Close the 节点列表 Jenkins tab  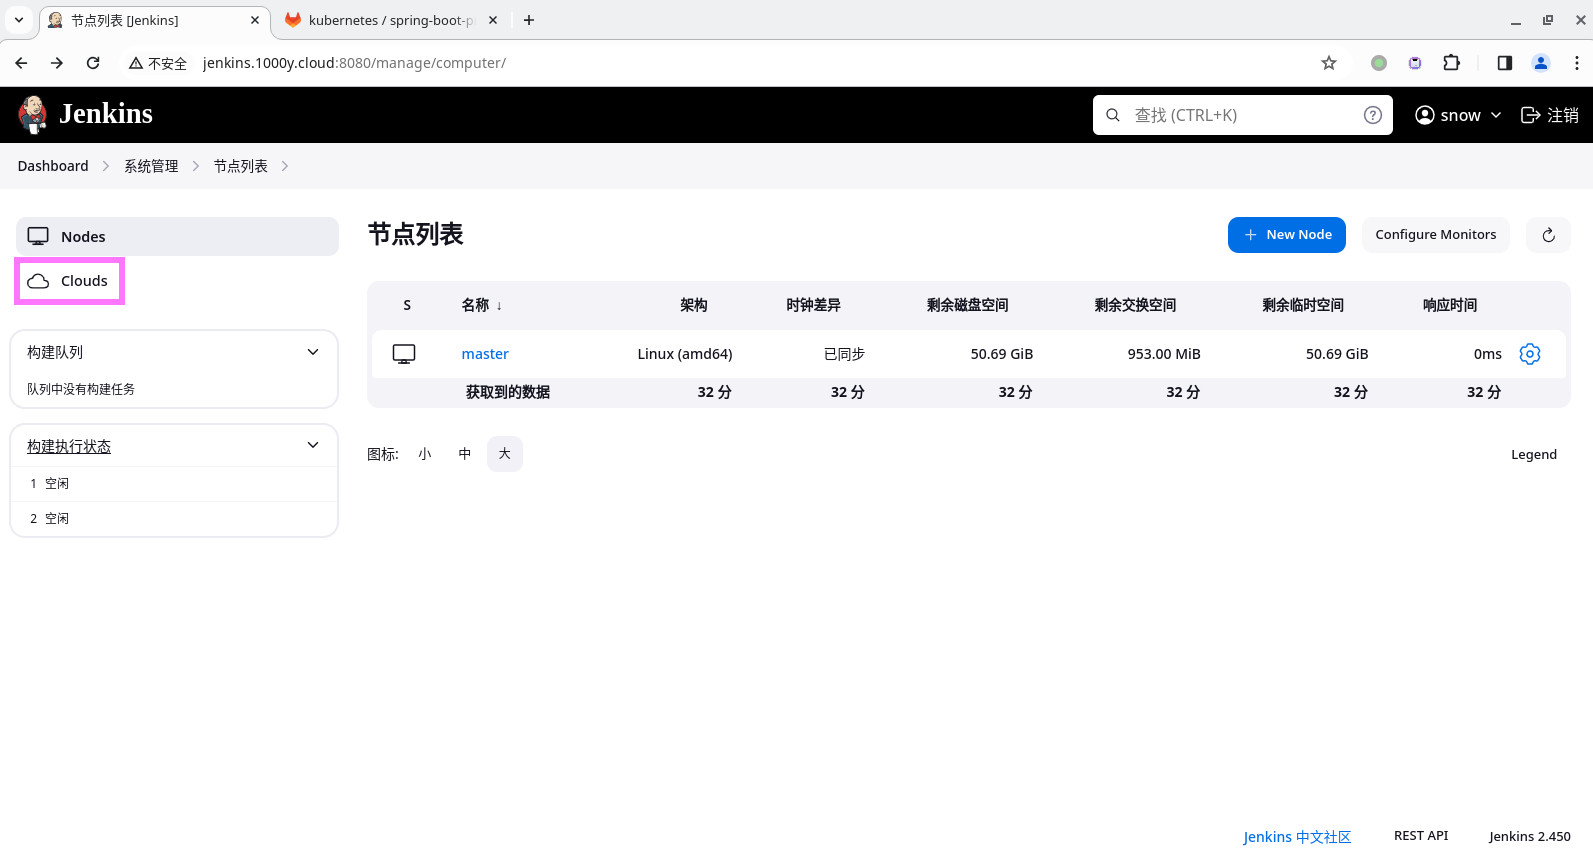(255, 20)
